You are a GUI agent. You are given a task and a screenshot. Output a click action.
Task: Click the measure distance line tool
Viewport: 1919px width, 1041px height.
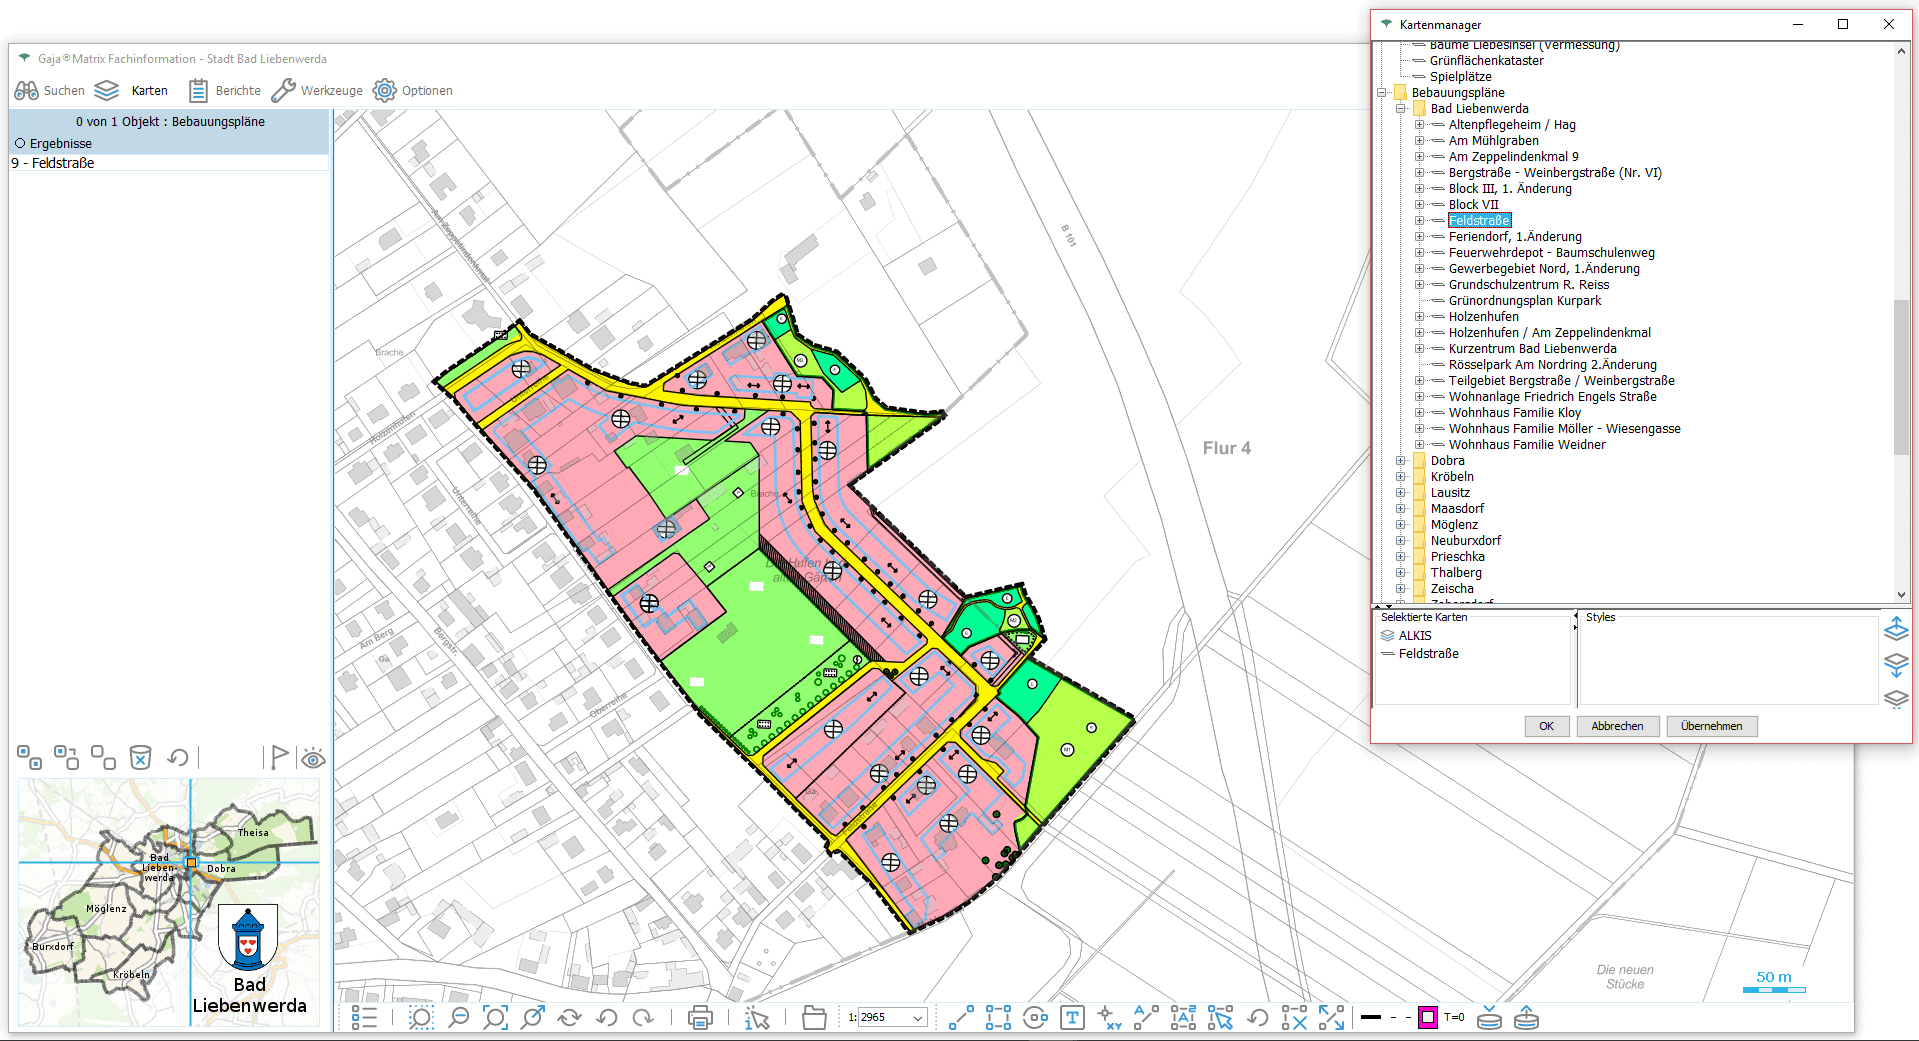pyautogui.click(x=961, y=1018)
